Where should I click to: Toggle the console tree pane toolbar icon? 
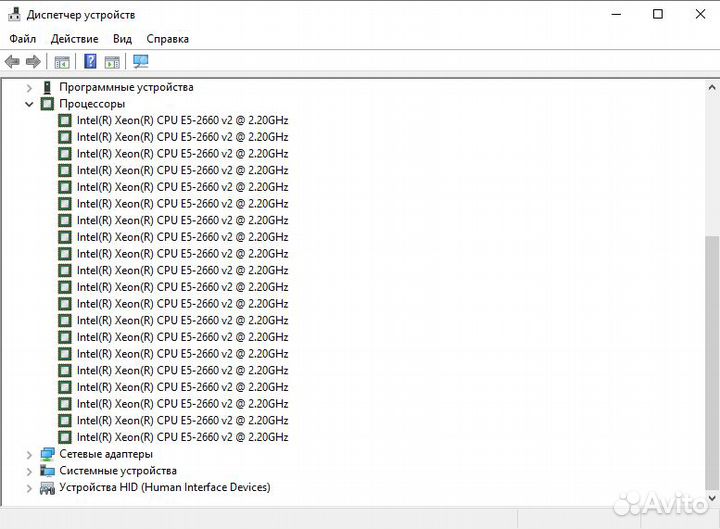pos(62,62)
